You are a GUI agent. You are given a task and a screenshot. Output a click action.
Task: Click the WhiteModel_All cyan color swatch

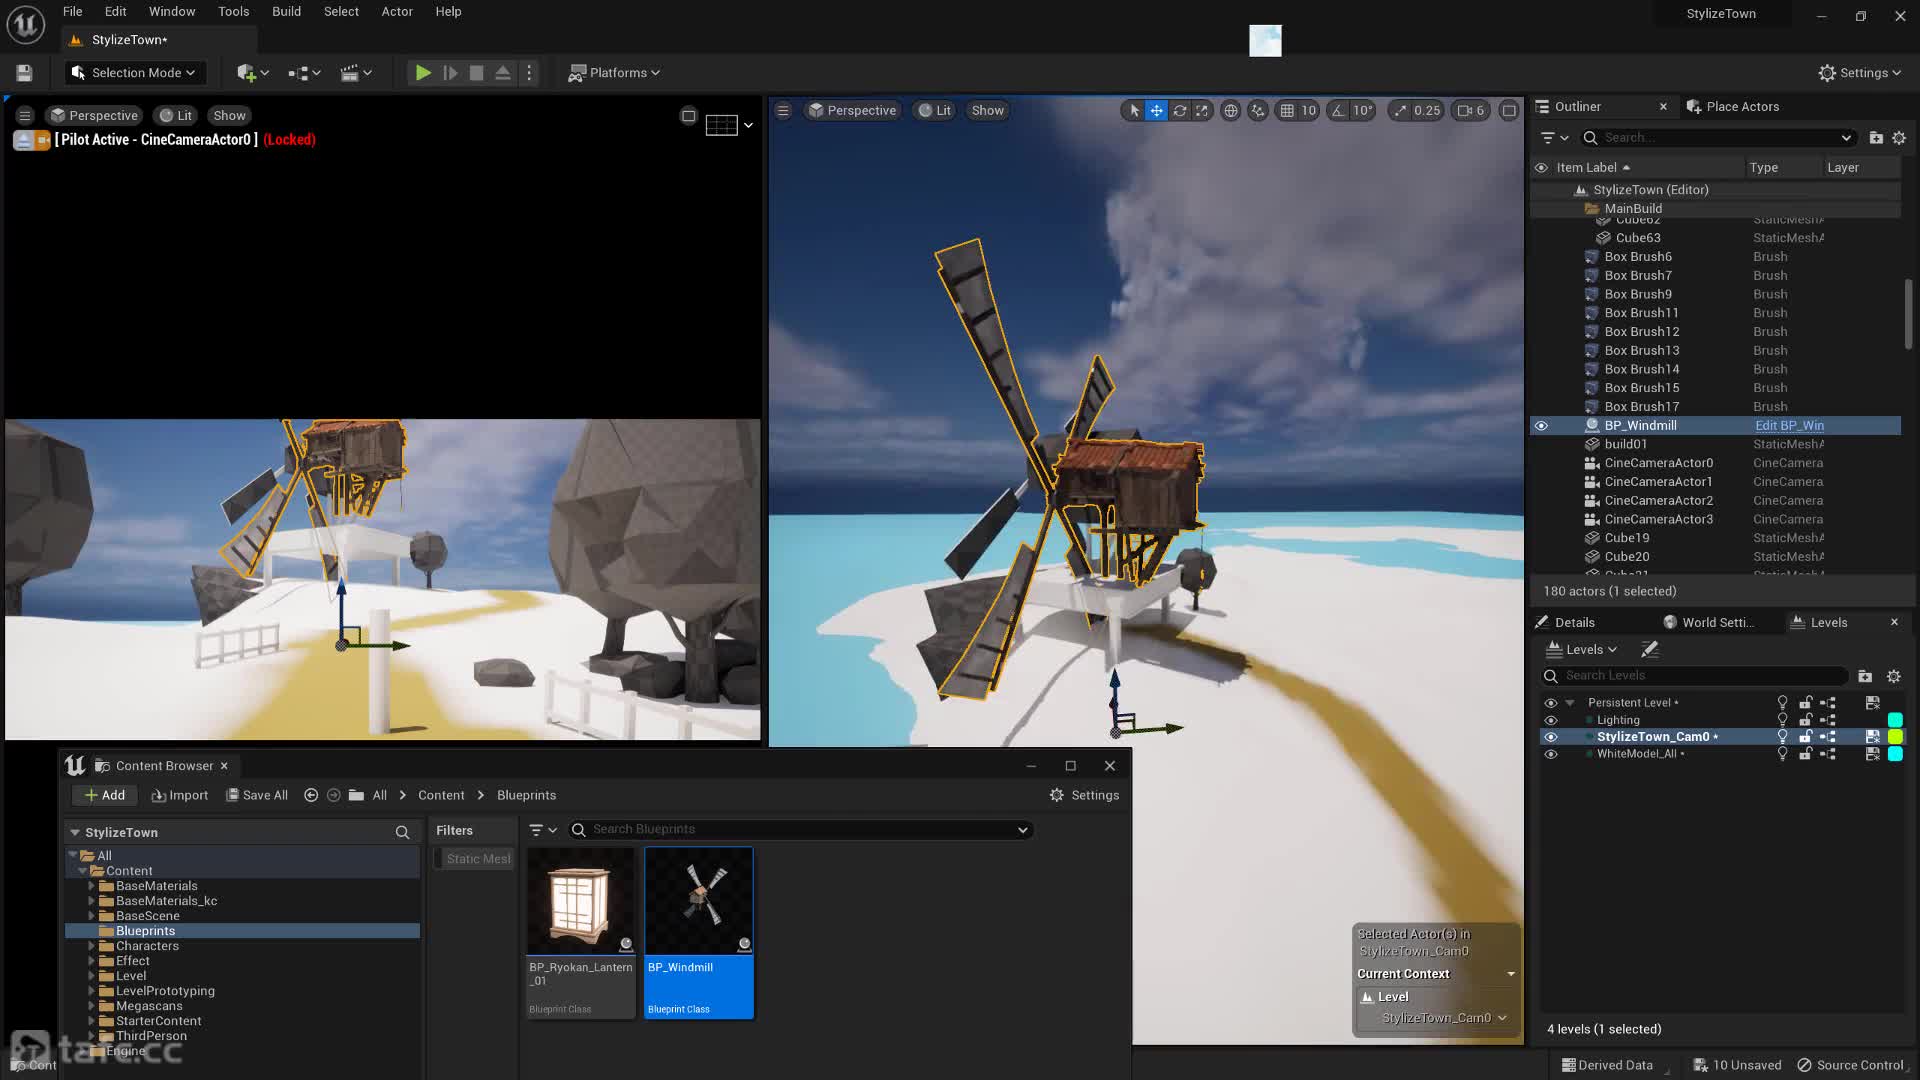[x=1895, y=754]
